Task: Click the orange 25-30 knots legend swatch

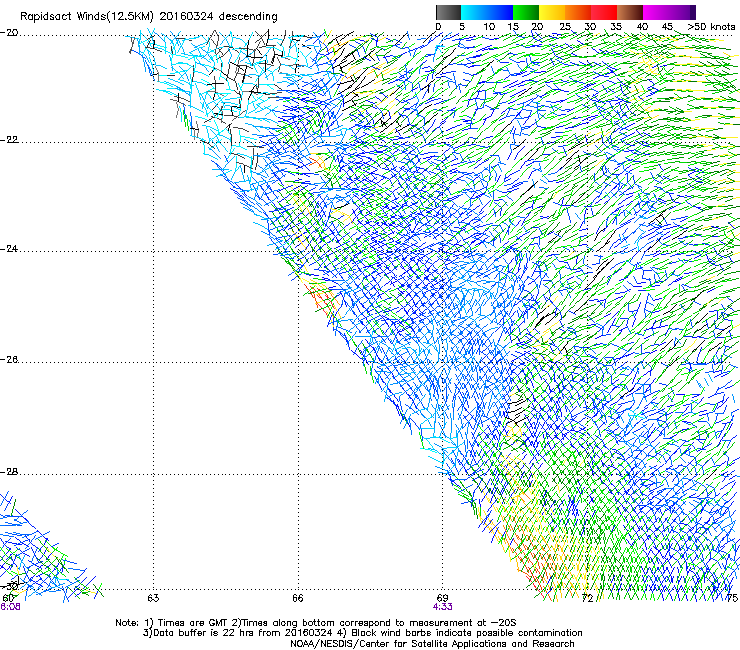Action: tap(578, 12)
